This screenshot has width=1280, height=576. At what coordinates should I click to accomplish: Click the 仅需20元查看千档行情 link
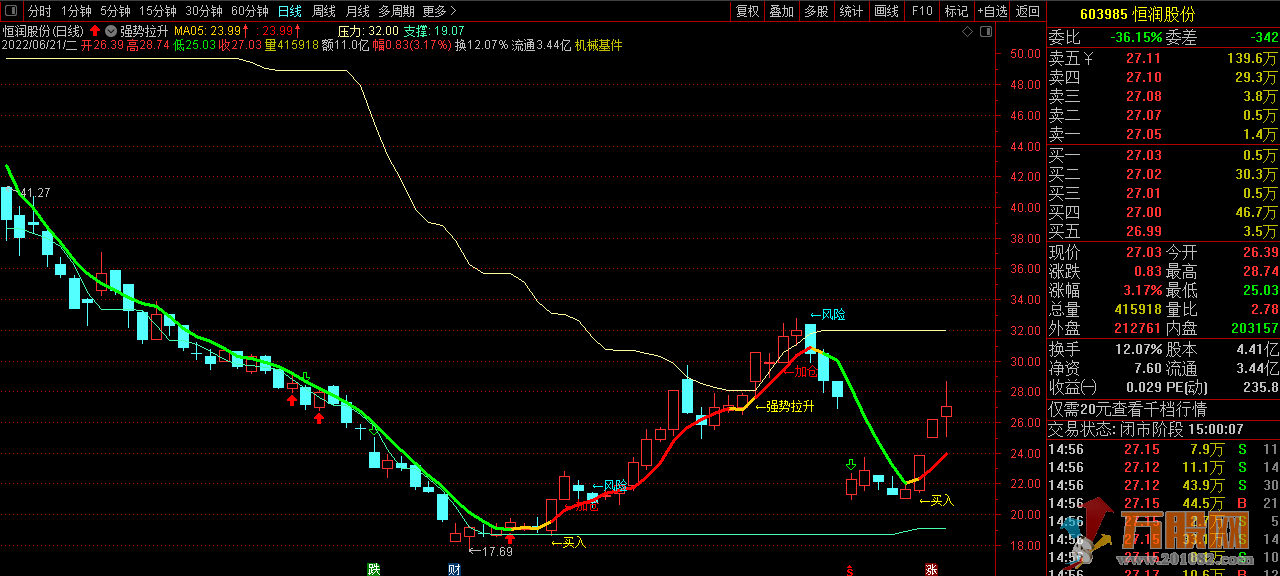pos(1127,409)
